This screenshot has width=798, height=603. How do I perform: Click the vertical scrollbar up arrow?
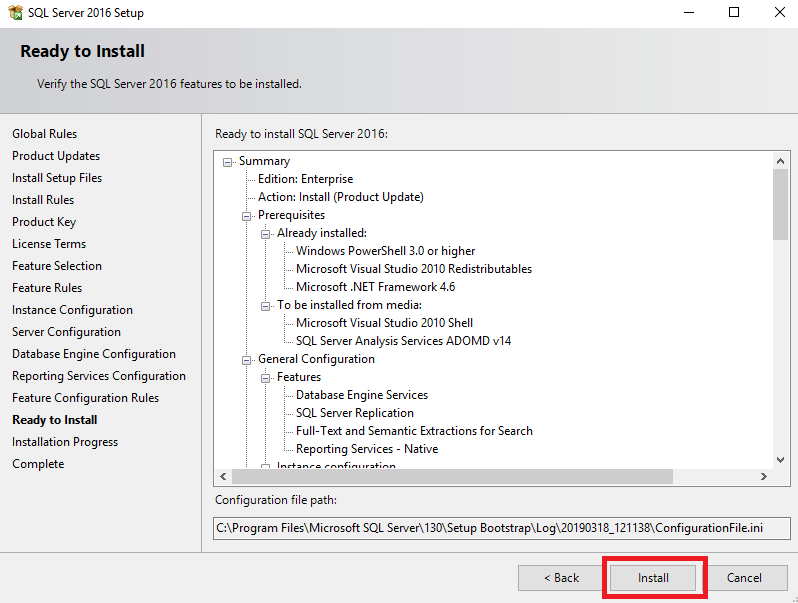(780, 161)
